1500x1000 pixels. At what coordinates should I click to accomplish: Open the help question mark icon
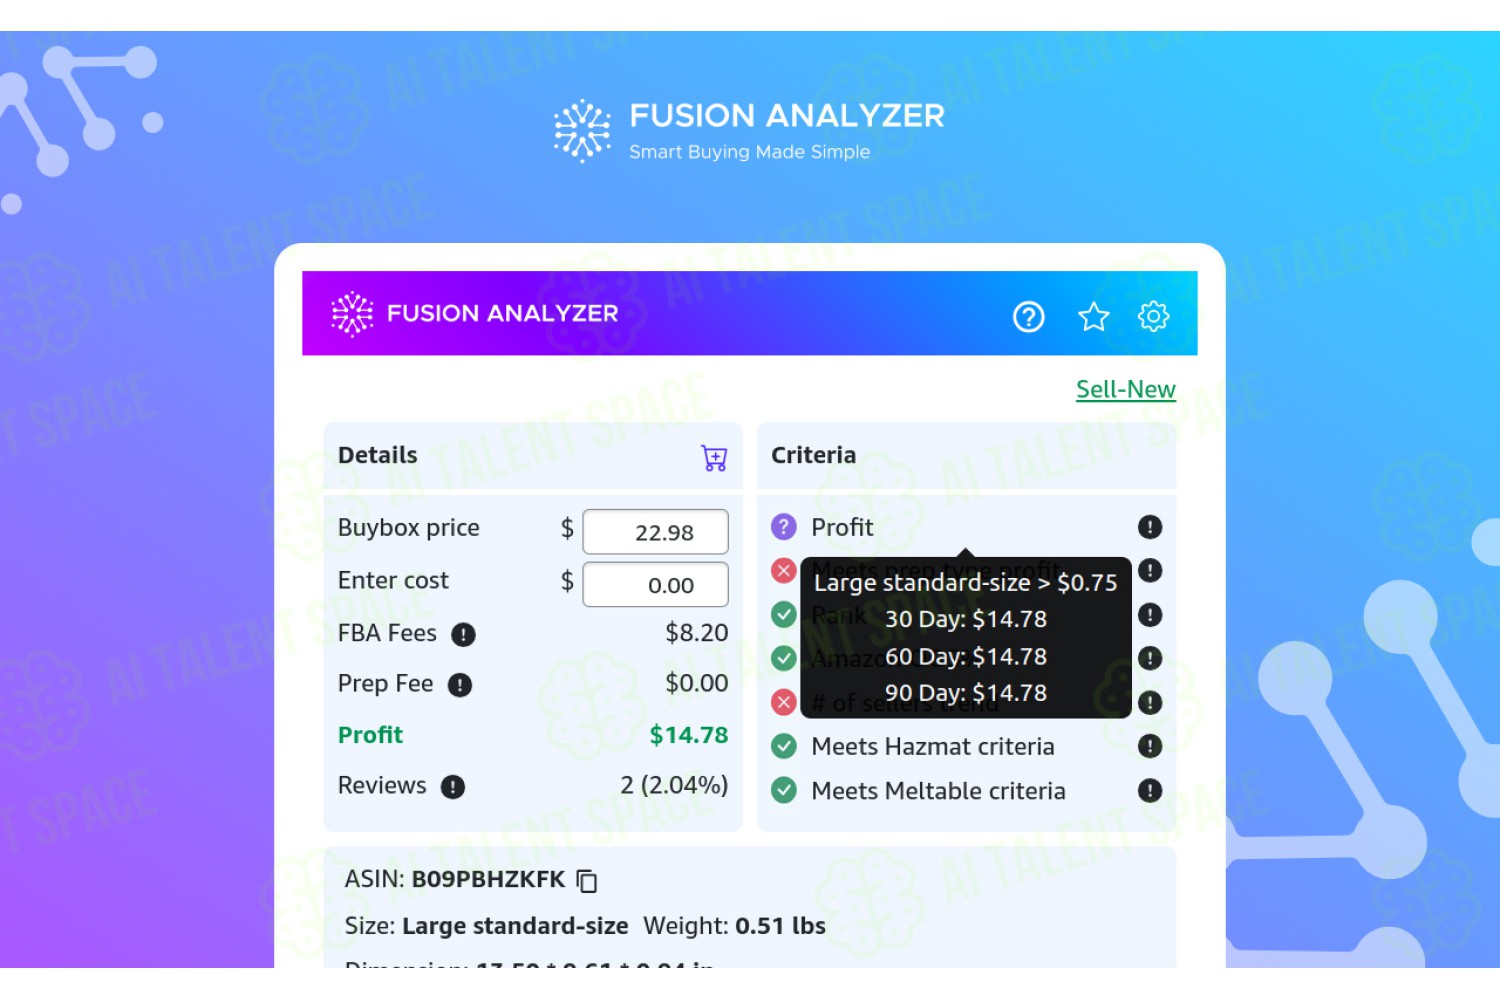1028,317
